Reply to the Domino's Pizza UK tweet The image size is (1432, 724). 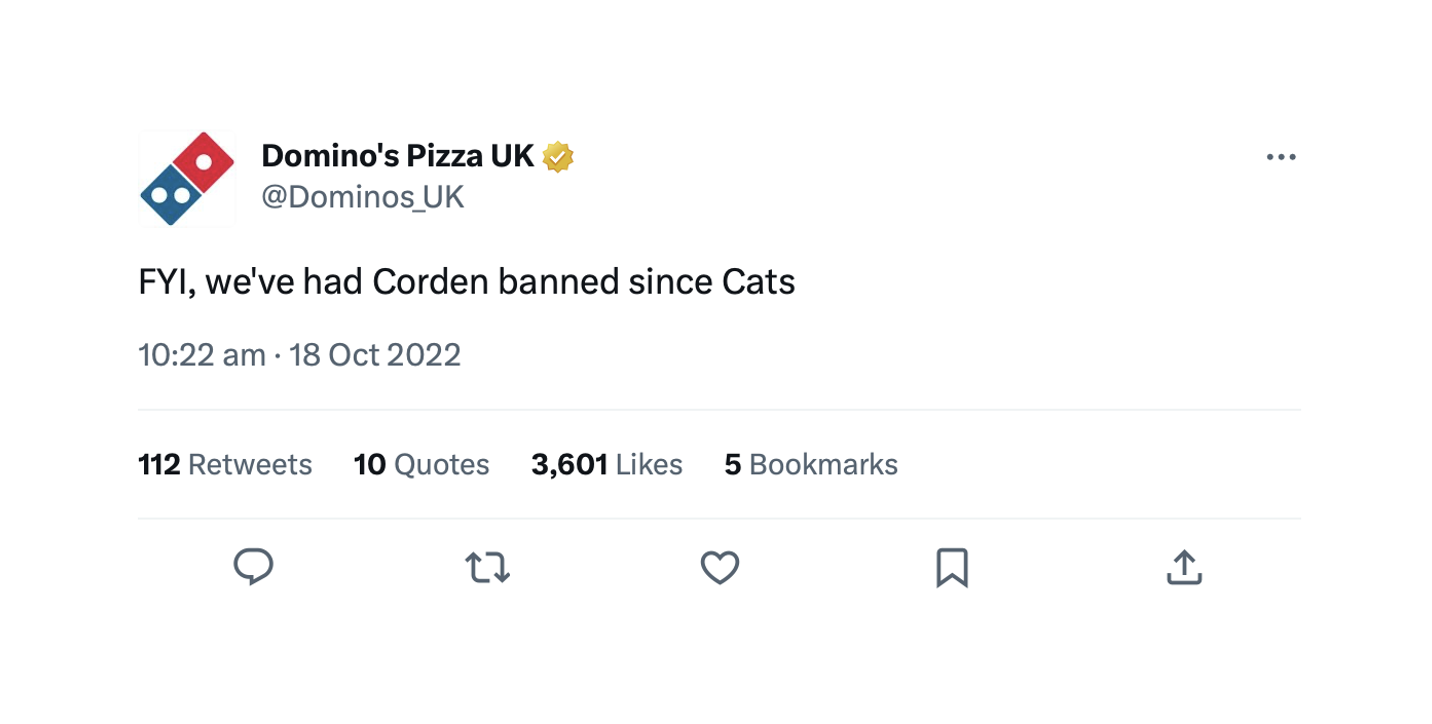coord(253,567)
